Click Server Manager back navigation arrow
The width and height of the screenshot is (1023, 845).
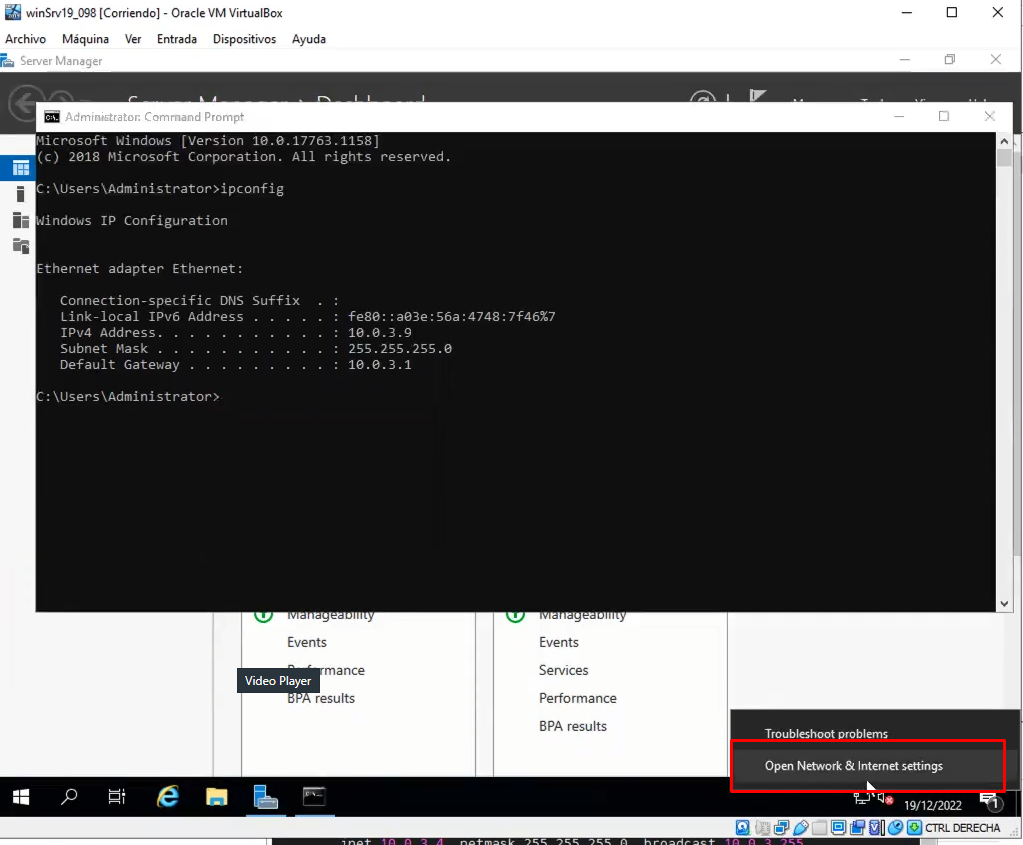[25, 103]
